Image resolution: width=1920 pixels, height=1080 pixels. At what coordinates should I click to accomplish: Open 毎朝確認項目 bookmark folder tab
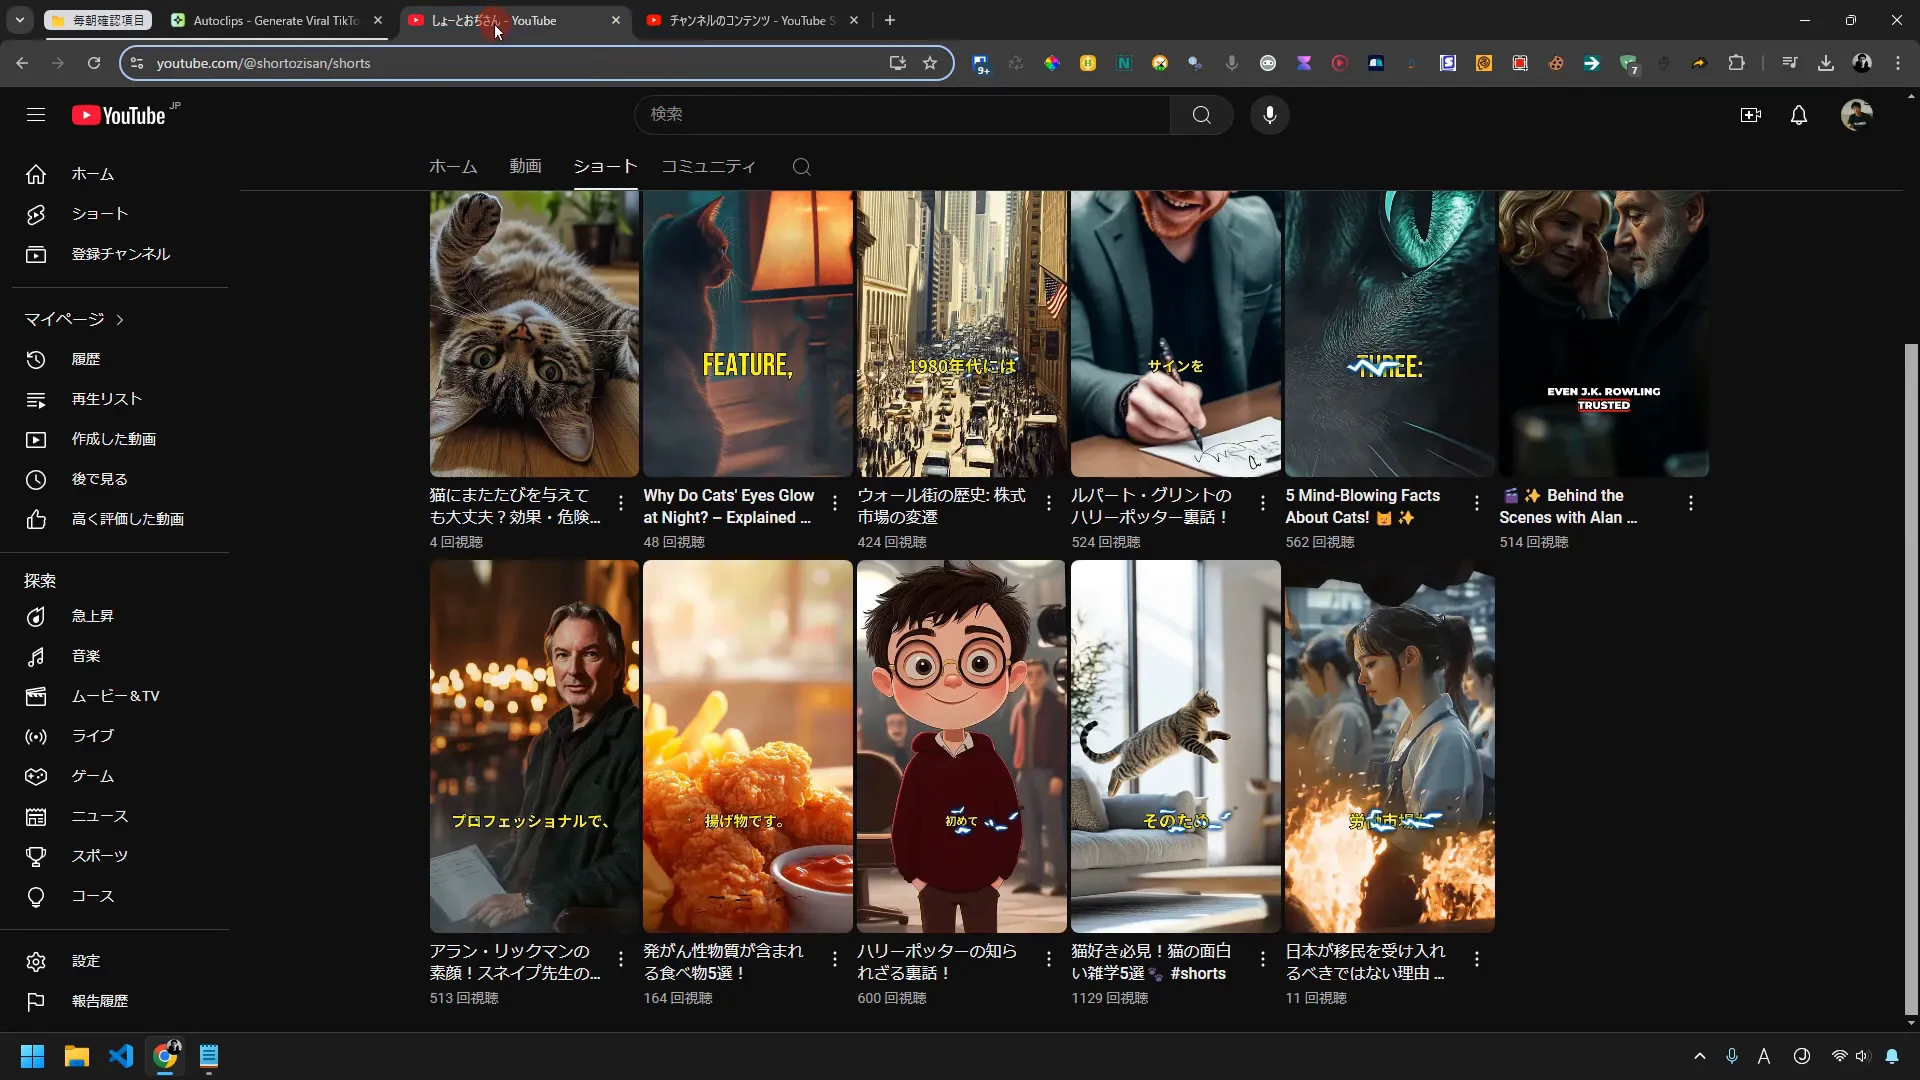pyautogui.click(x=98, y=20)
